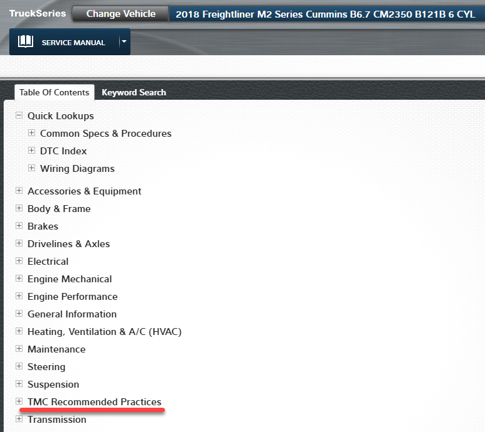Open the DTC Index entry

pos(63,151)
